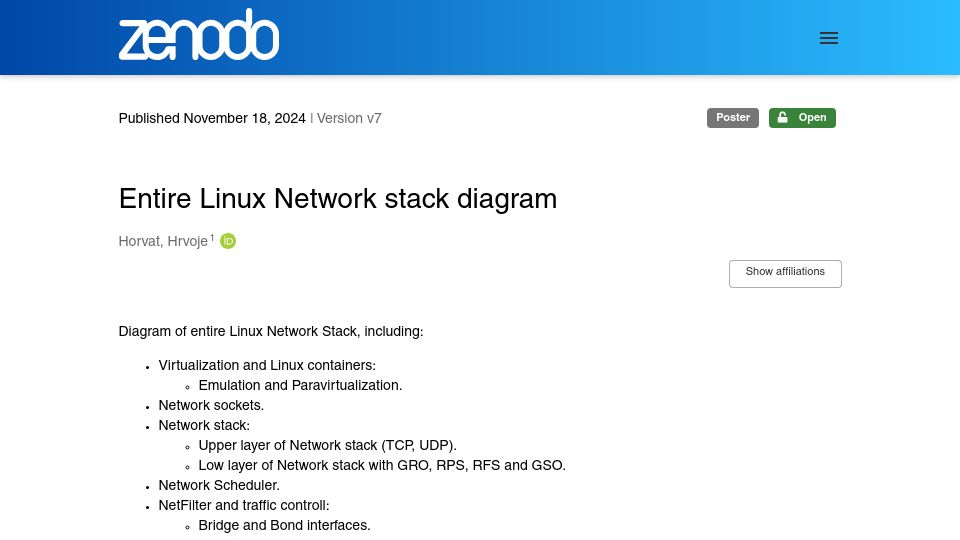
Task: Click the Published November 18, 2024 date
Action: 212,118
